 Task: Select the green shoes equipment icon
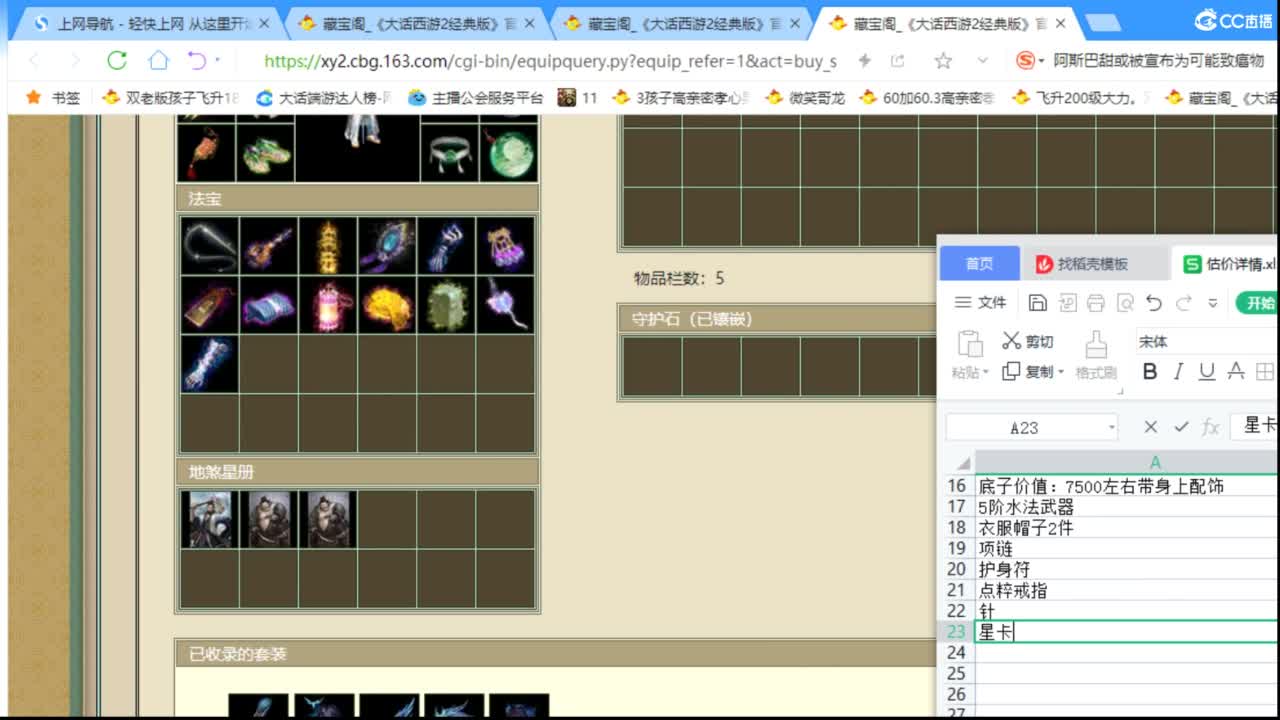267,152
